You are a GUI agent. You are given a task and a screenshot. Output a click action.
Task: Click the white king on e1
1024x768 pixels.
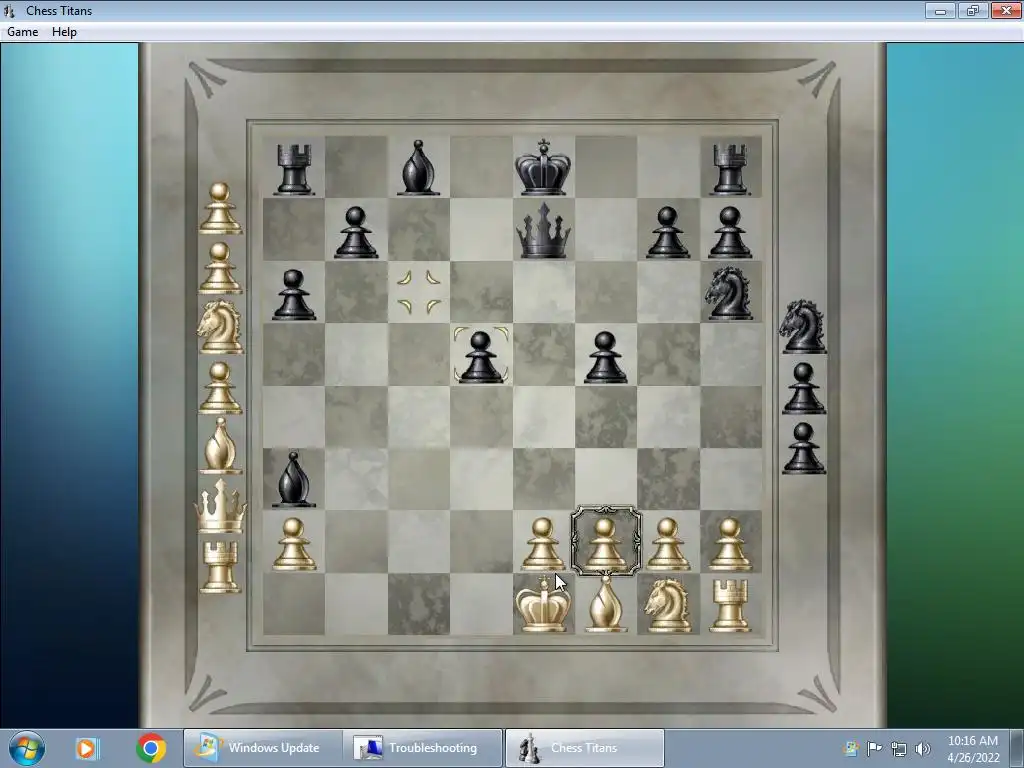(543, 605)
